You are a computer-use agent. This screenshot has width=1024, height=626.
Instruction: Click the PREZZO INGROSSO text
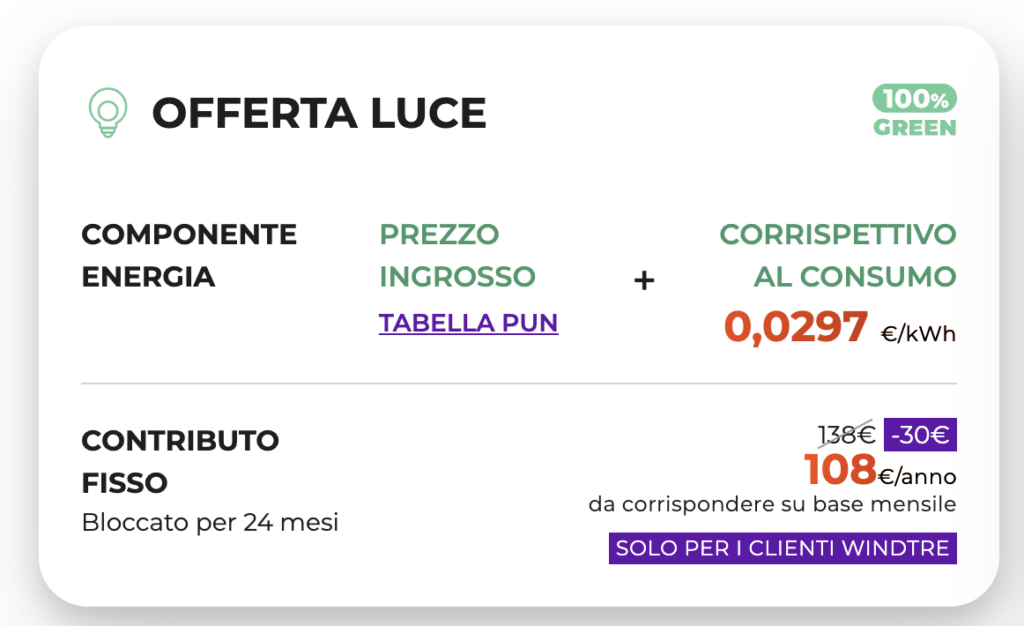457,255
